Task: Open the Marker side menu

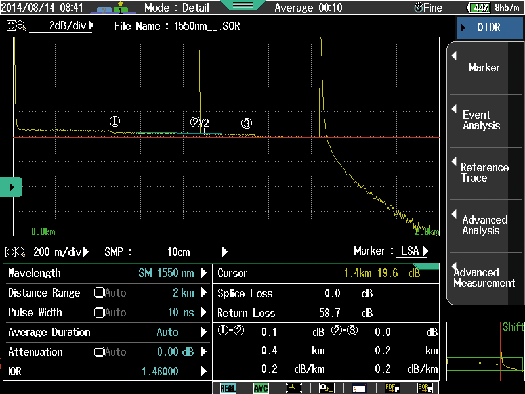Action: coord(484,68)
